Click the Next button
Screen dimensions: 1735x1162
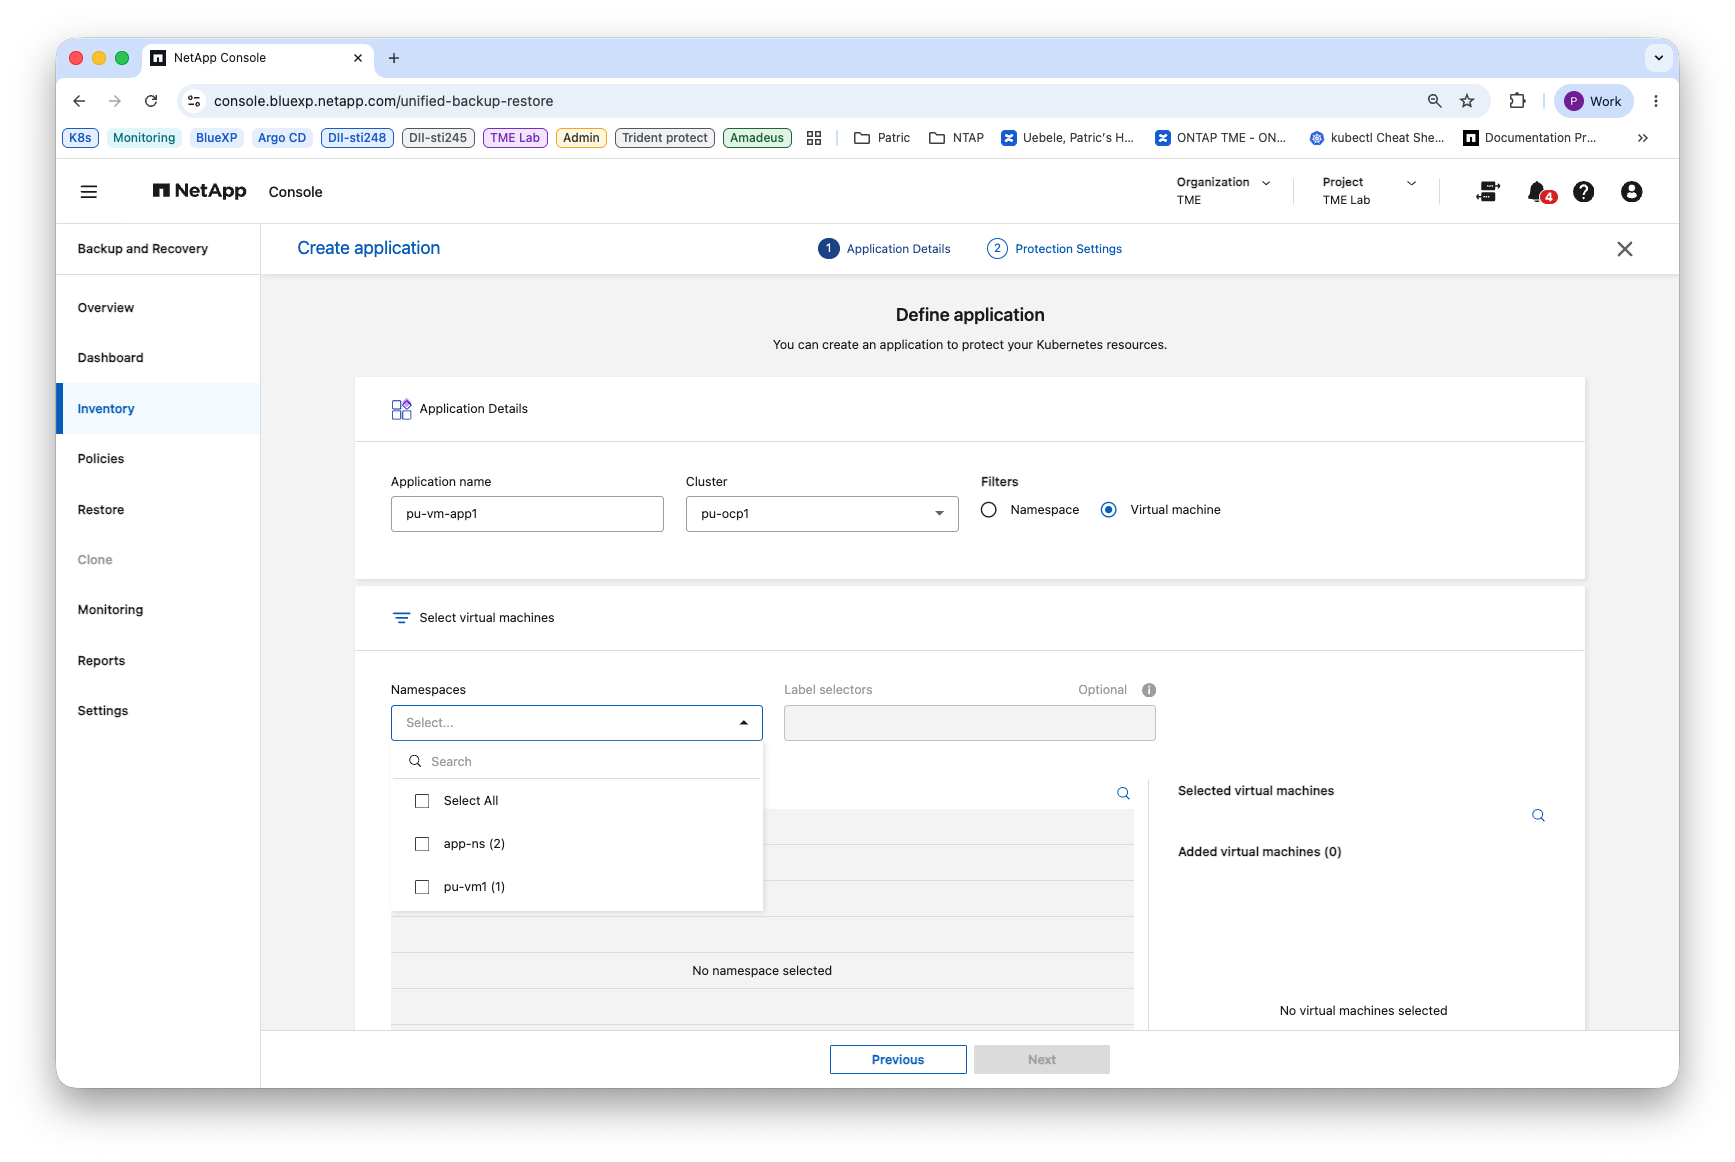[1042, 1060]
